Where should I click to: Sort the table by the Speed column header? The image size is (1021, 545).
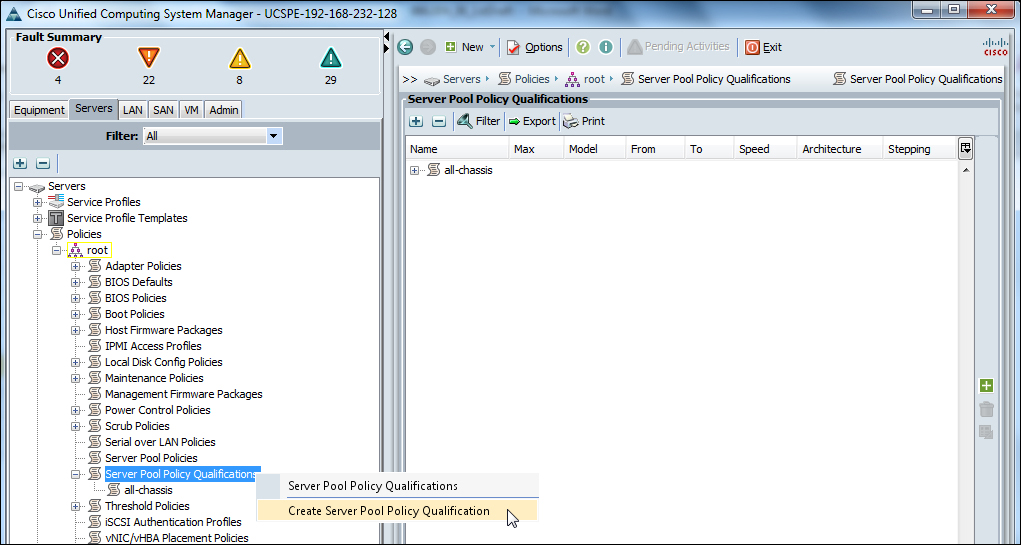[765, 149]
